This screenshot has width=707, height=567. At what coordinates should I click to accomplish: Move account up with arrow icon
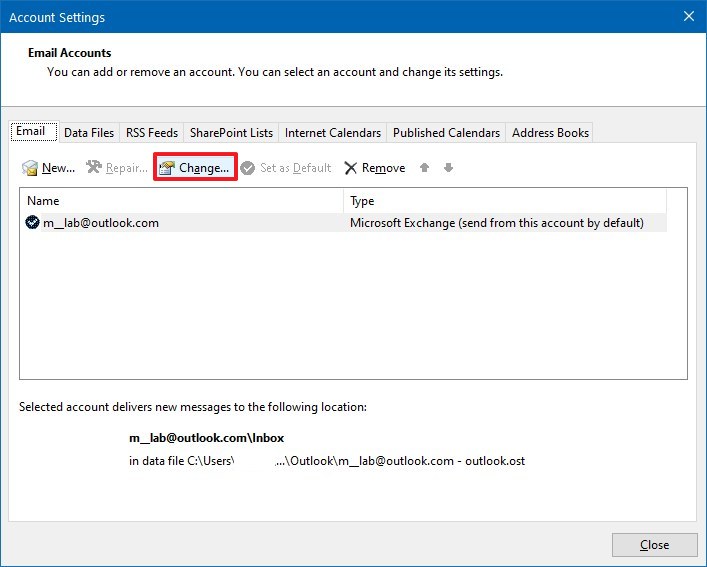424,168
